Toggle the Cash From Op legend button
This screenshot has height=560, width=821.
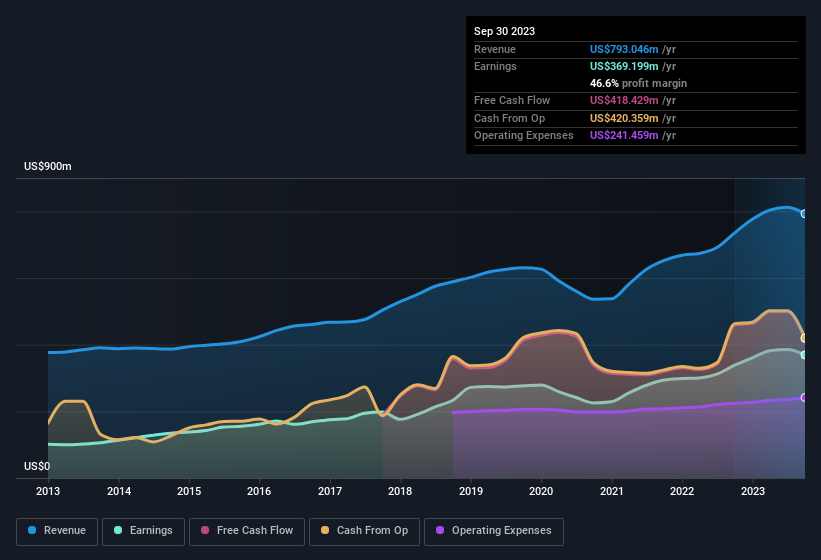tap(364, 531)
